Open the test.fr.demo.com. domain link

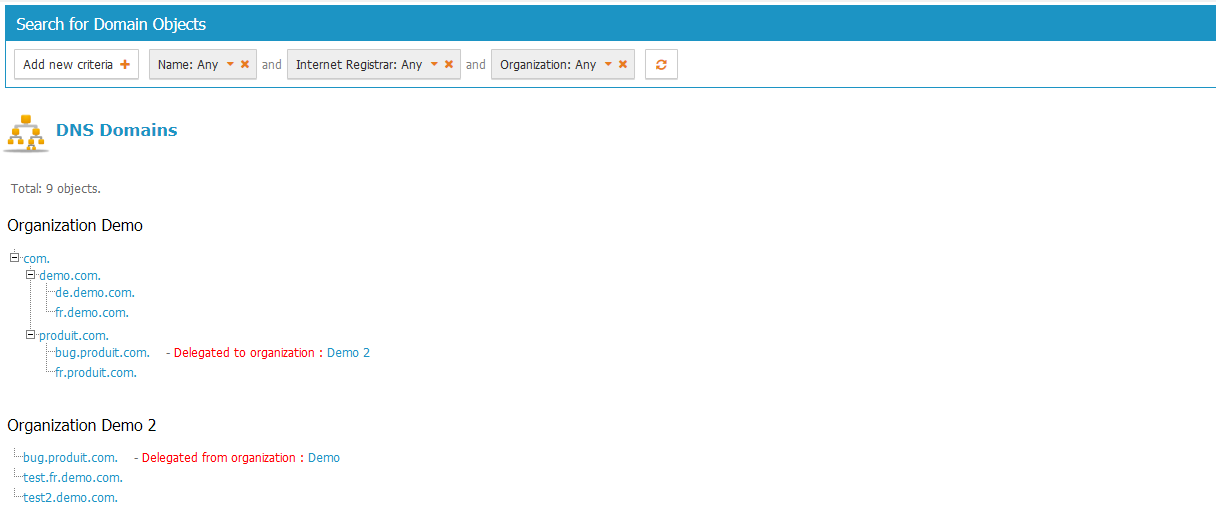(x=73, y=478)
